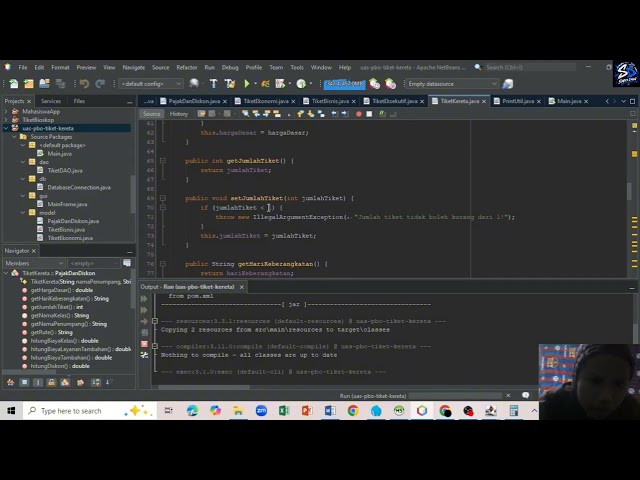Toggle the editor Source view button
The height and width of the screenshot is (480, 640).
tap(151, 114)
